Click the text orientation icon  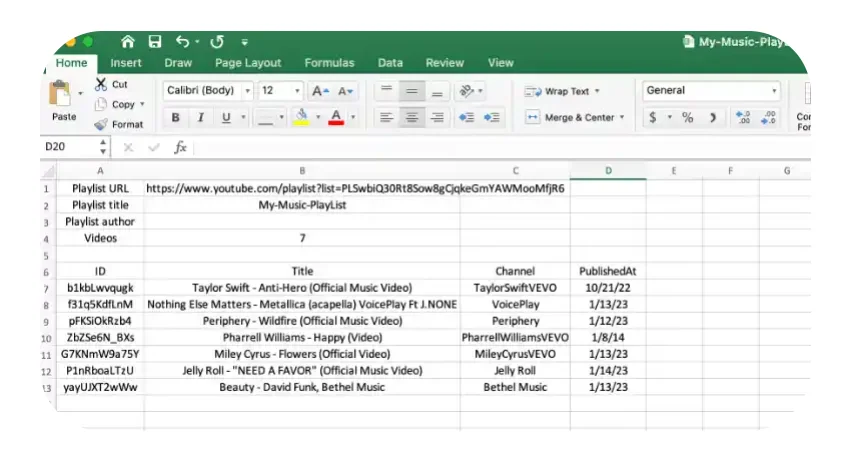click(x=467, y=91)
